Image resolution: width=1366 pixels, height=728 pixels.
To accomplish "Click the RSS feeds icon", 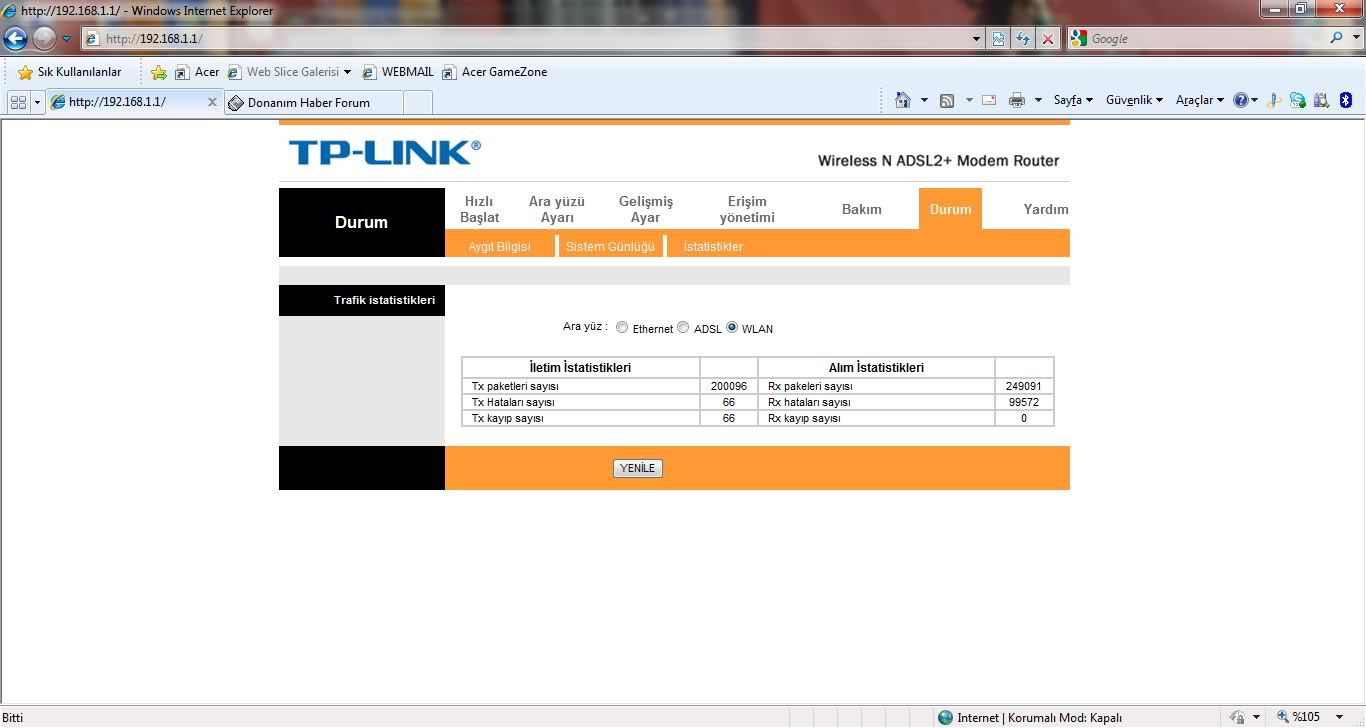I will (947, 100).
